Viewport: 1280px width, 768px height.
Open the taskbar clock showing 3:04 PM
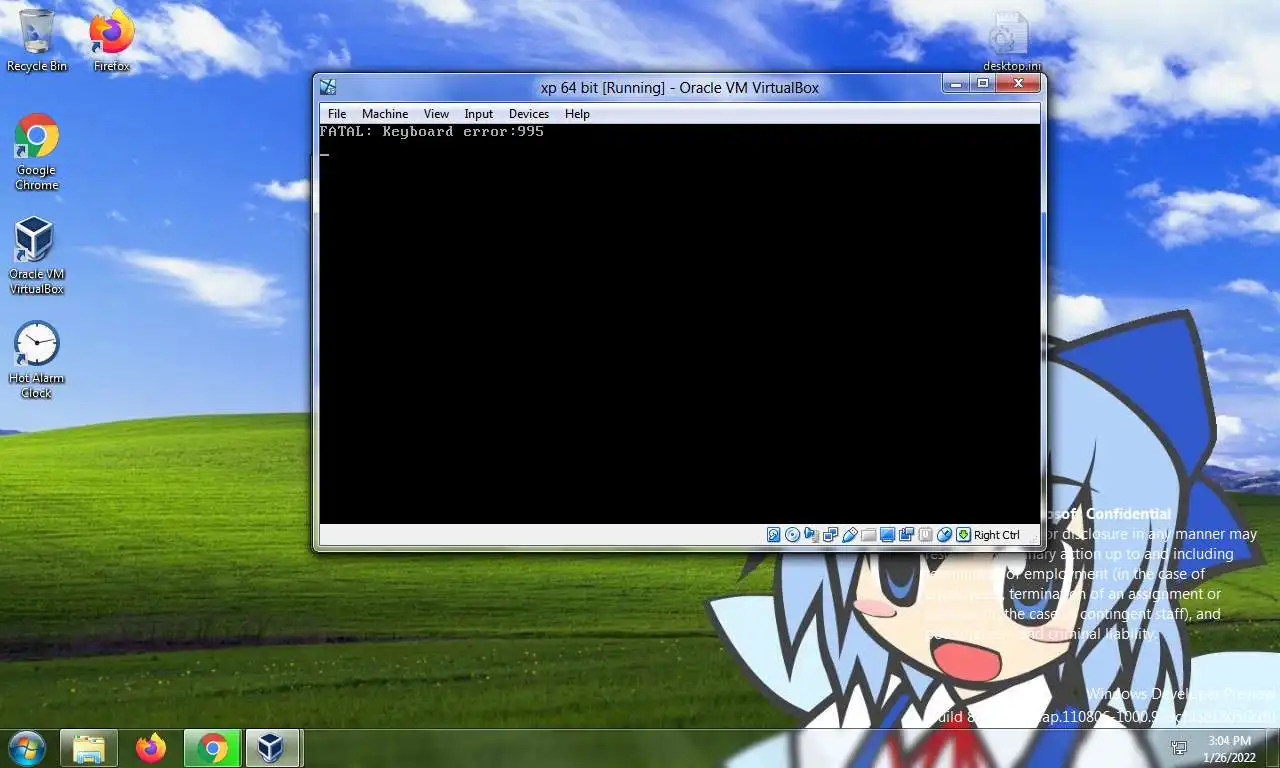tap(1228, 748)
